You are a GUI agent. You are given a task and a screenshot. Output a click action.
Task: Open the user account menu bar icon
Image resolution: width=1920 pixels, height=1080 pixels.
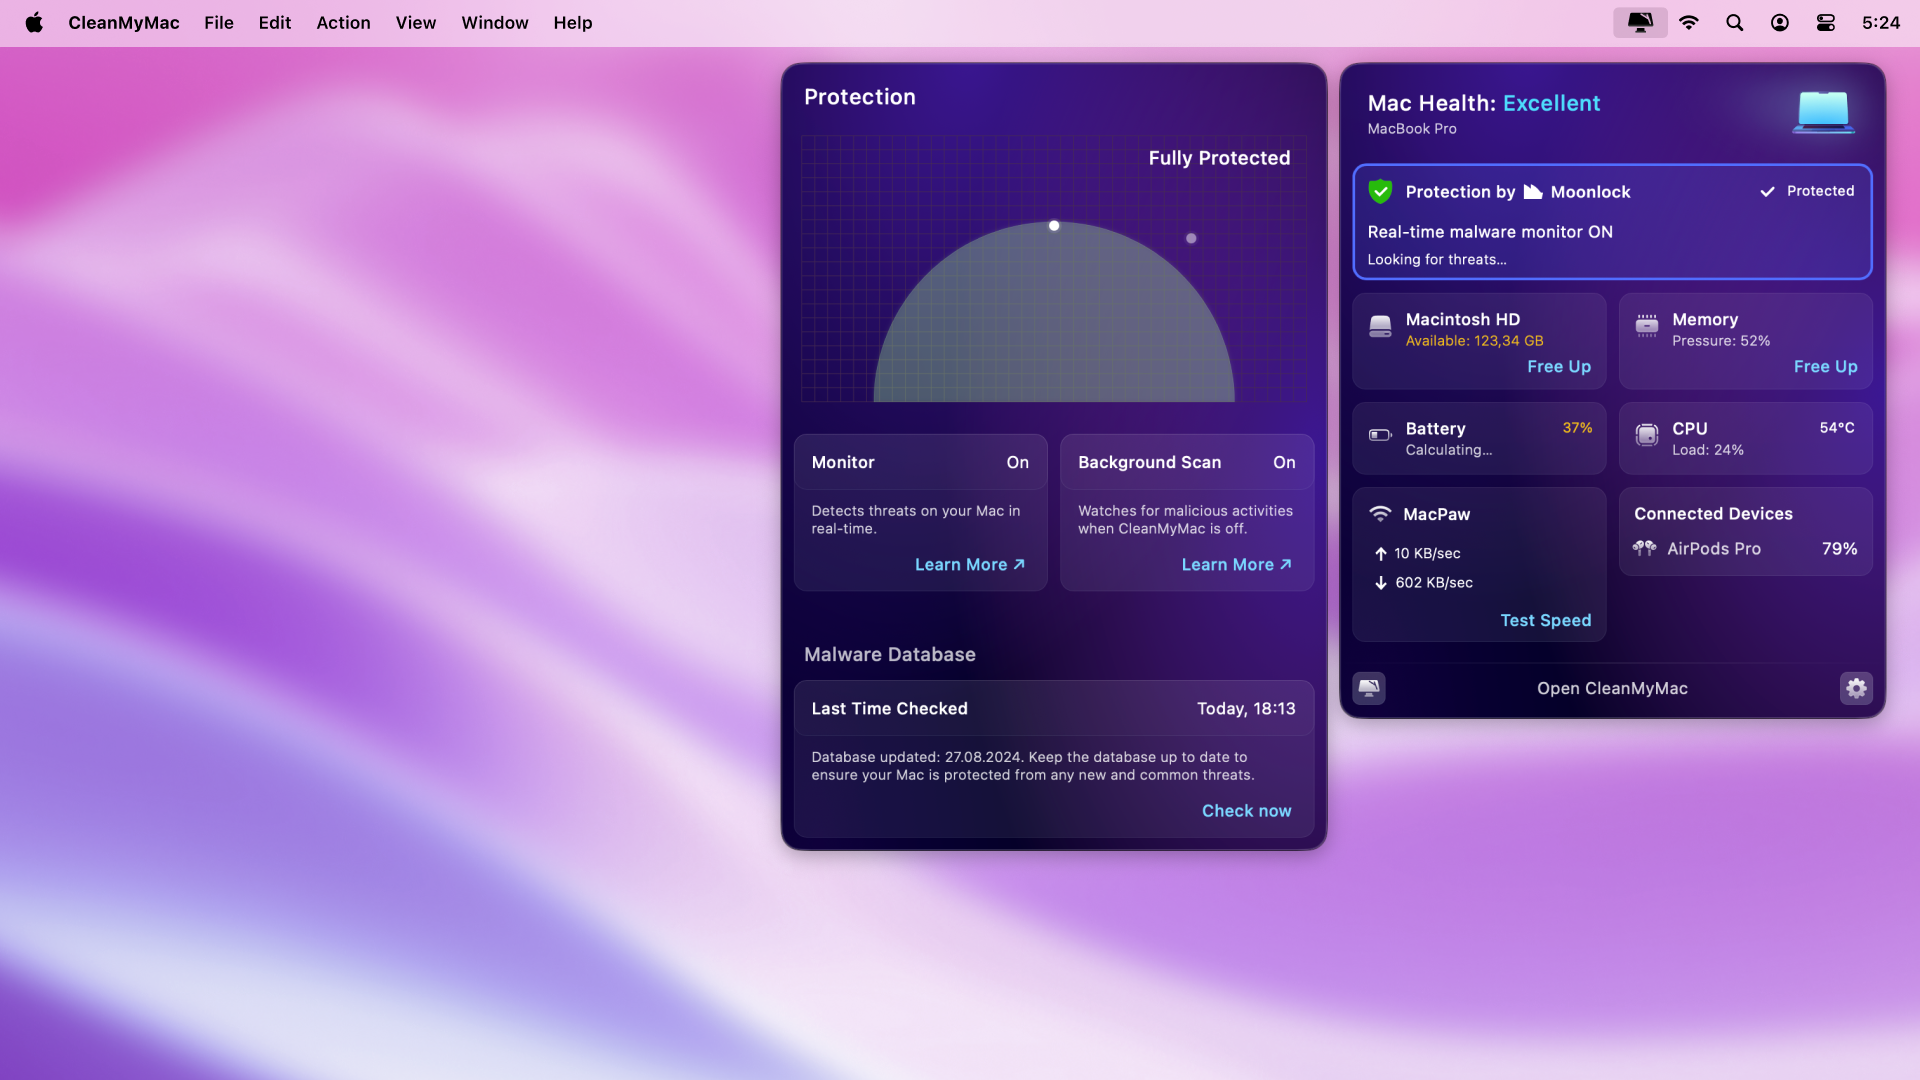tap(1779, 22)
